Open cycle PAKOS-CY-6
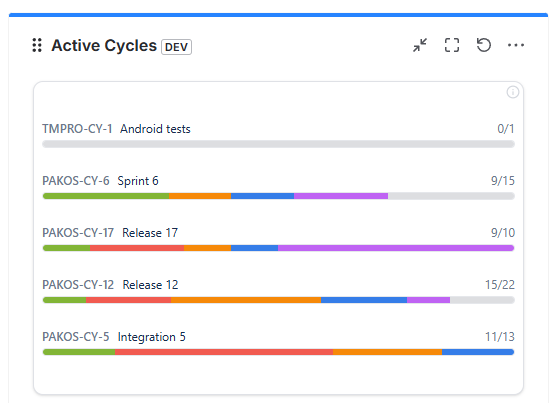The image size is (556, 403). pyautogui.click(x=76, y=181)
